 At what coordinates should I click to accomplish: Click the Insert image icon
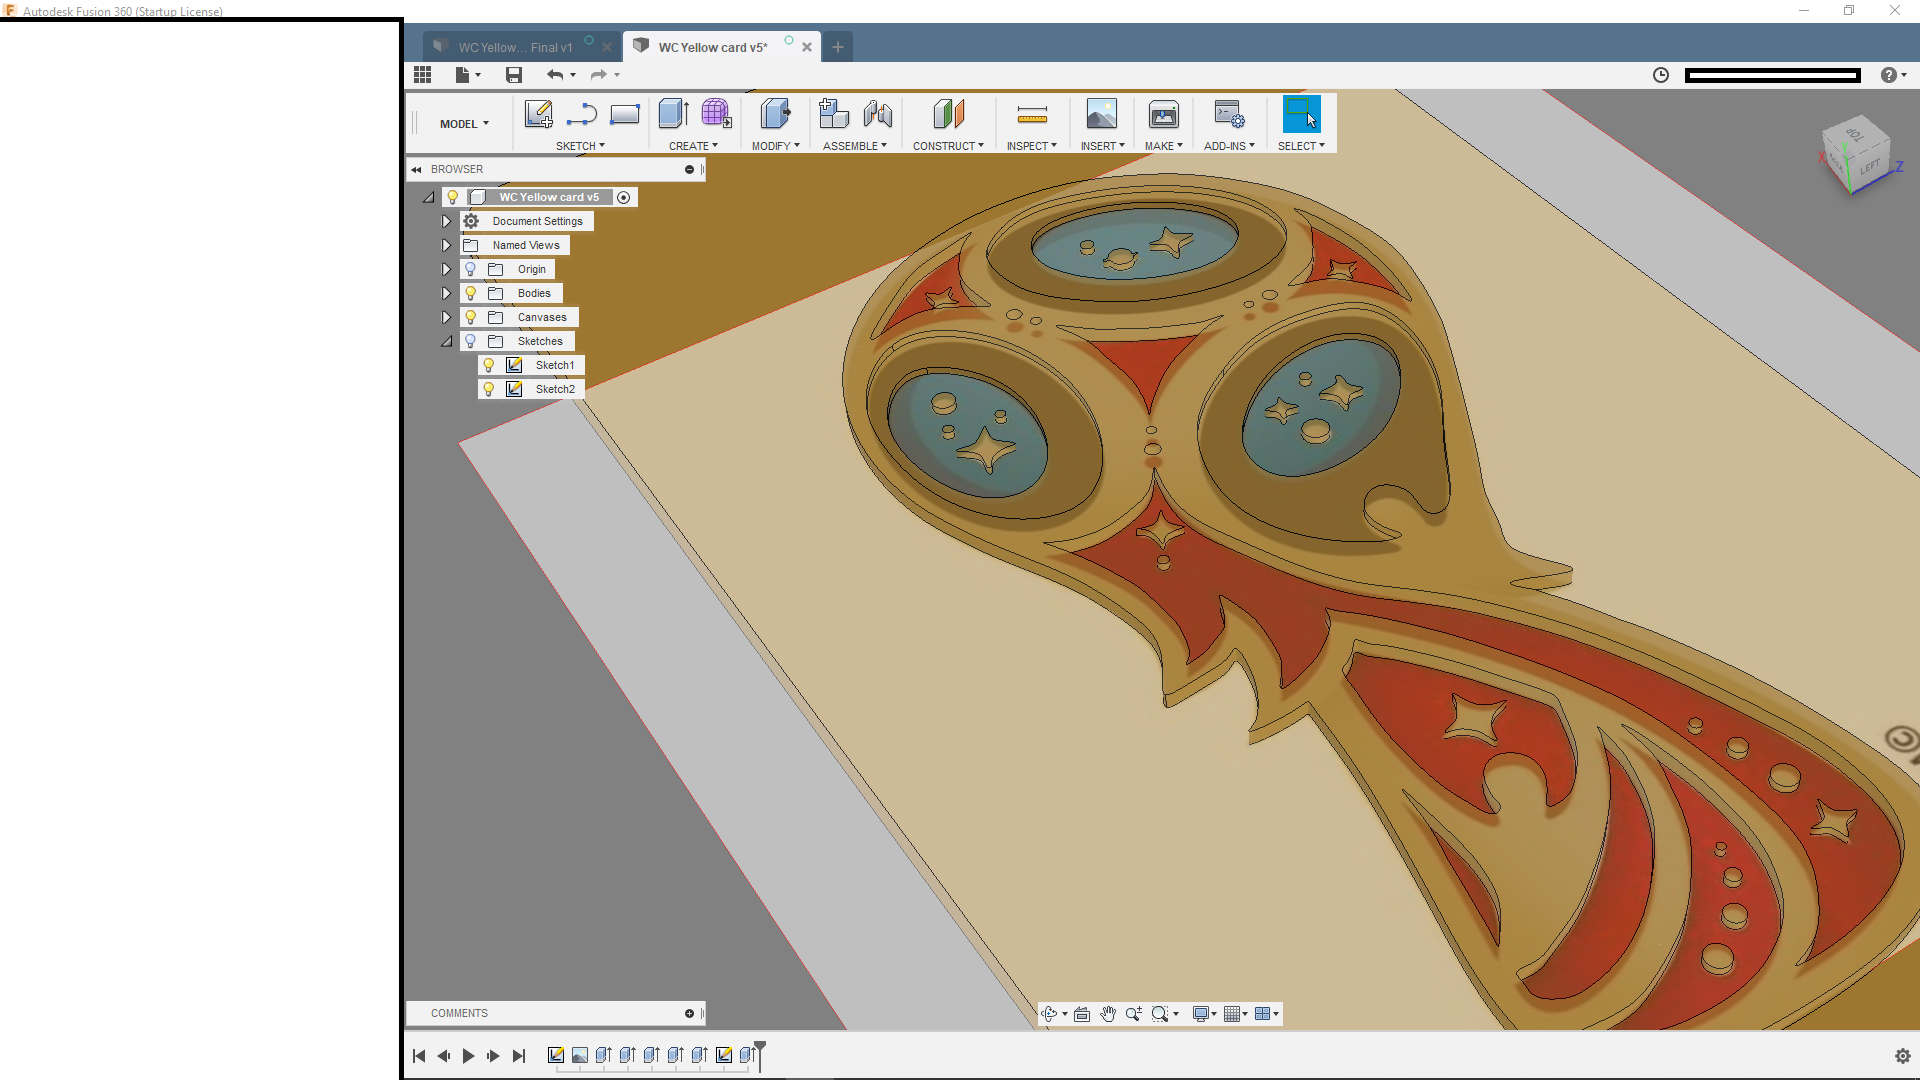pyautogui.click(x=1102, y=114)
